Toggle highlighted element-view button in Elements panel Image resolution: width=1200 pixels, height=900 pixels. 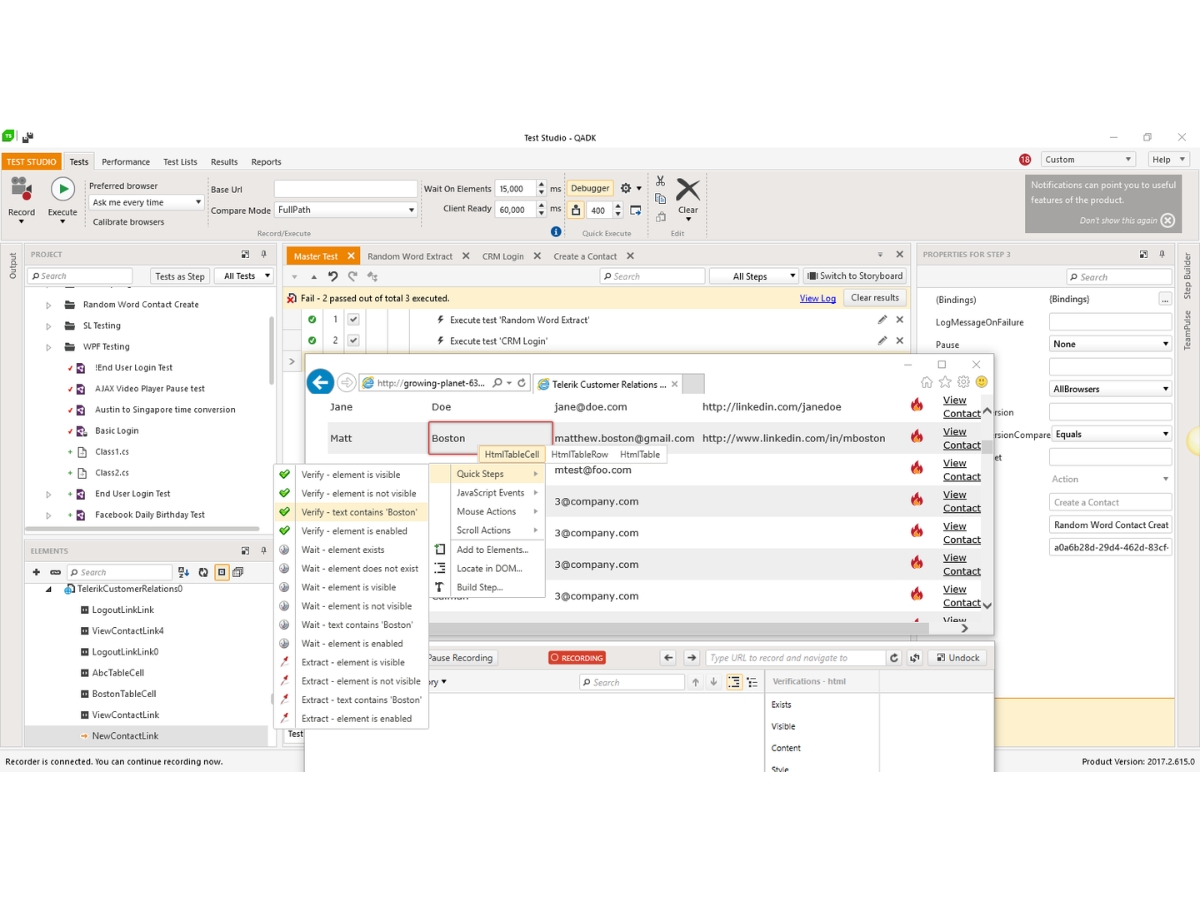click(x=222, y=572)
